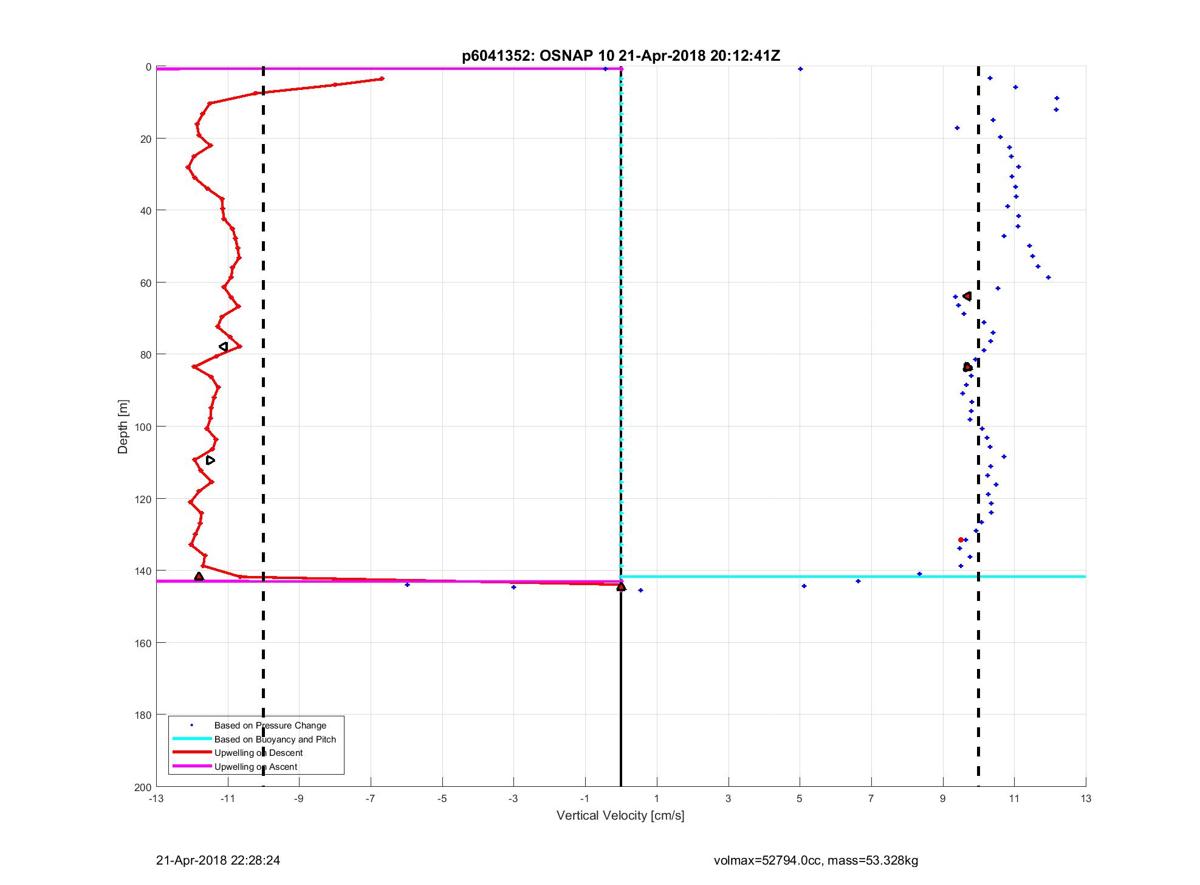Image resolution: width=1200 pixels, height=885 pixels.
Task: Click x-axis tick label '-1'
Action: point(585,799)
